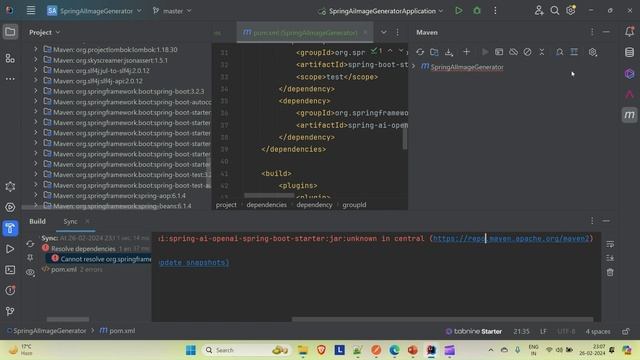Toggle skip tests mode icon

tap(527, 52)
